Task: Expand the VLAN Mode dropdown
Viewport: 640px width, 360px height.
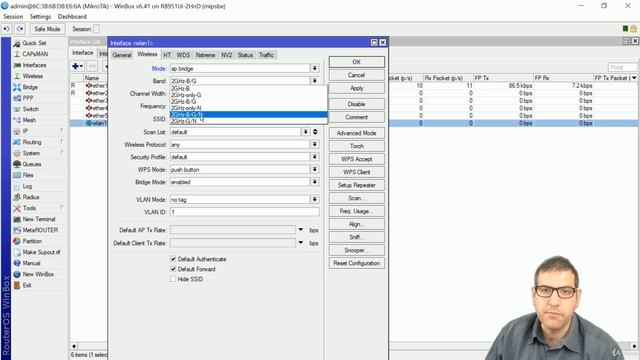Action: pos(315,200)
